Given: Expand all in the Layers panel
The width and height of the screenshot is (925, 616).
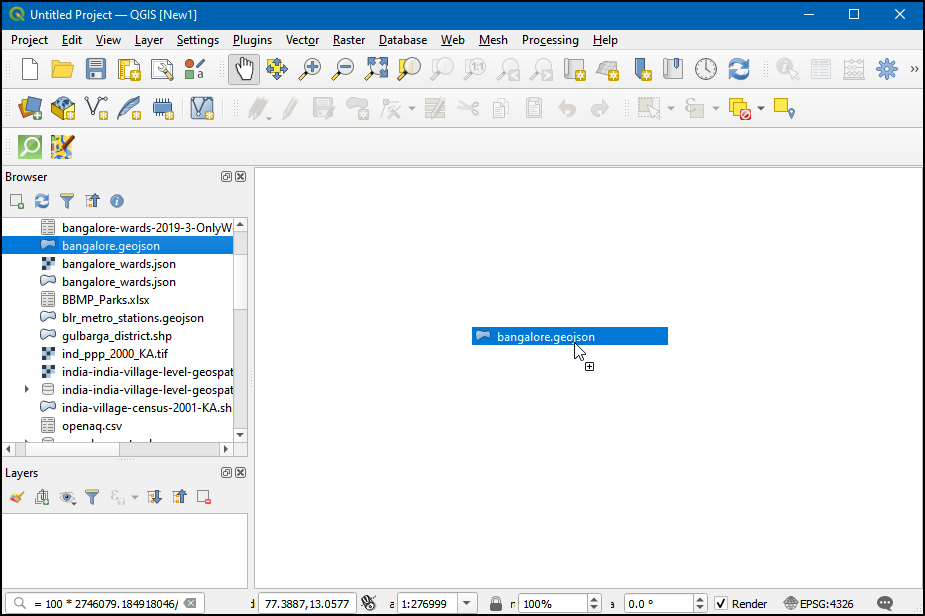Looking at the screenshot, I should tap(155, 497).
